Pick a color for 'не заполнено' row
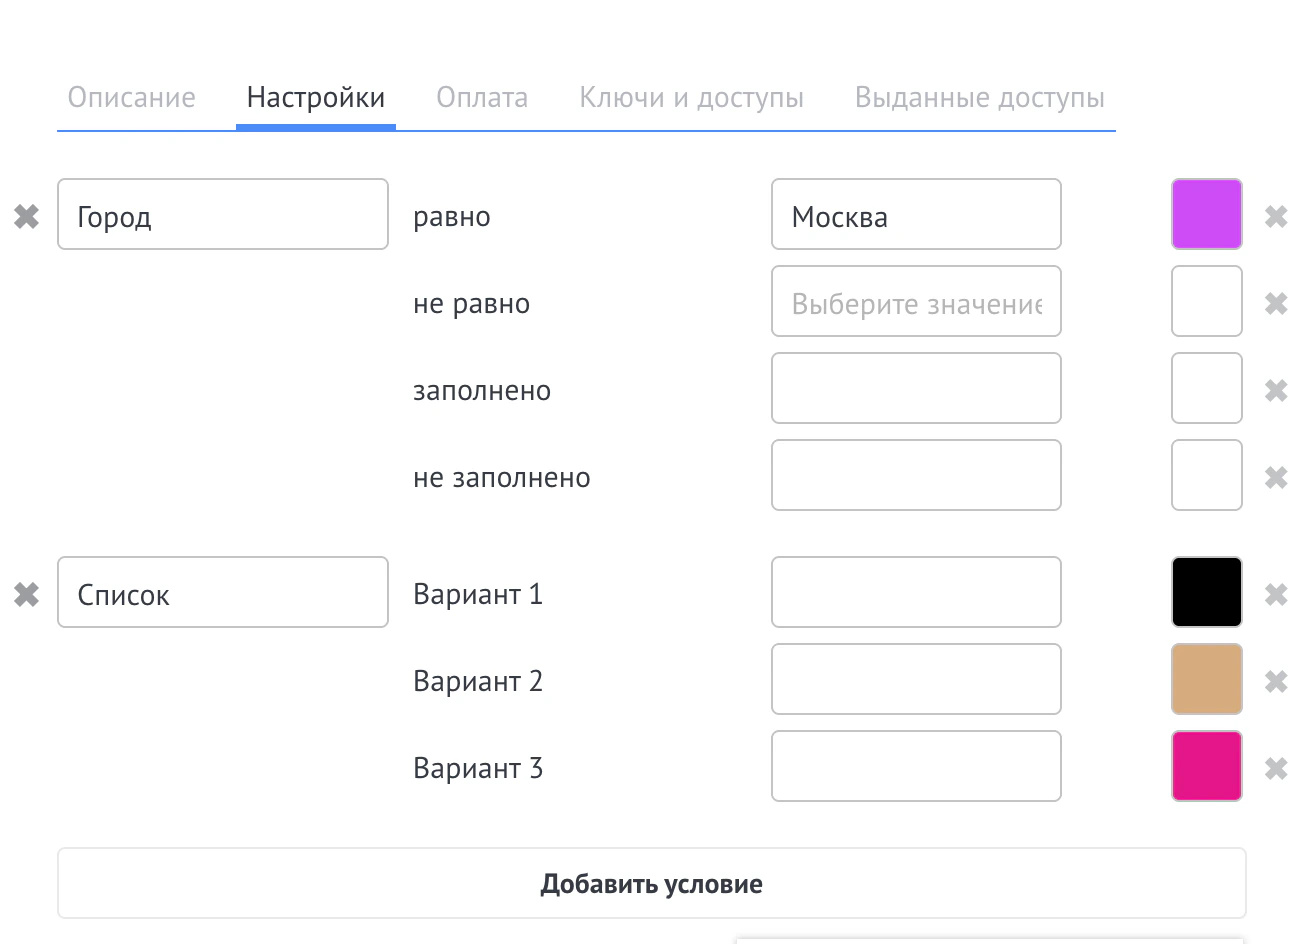This screenshot has height=944, width=1296. (x=1207, y=475)
